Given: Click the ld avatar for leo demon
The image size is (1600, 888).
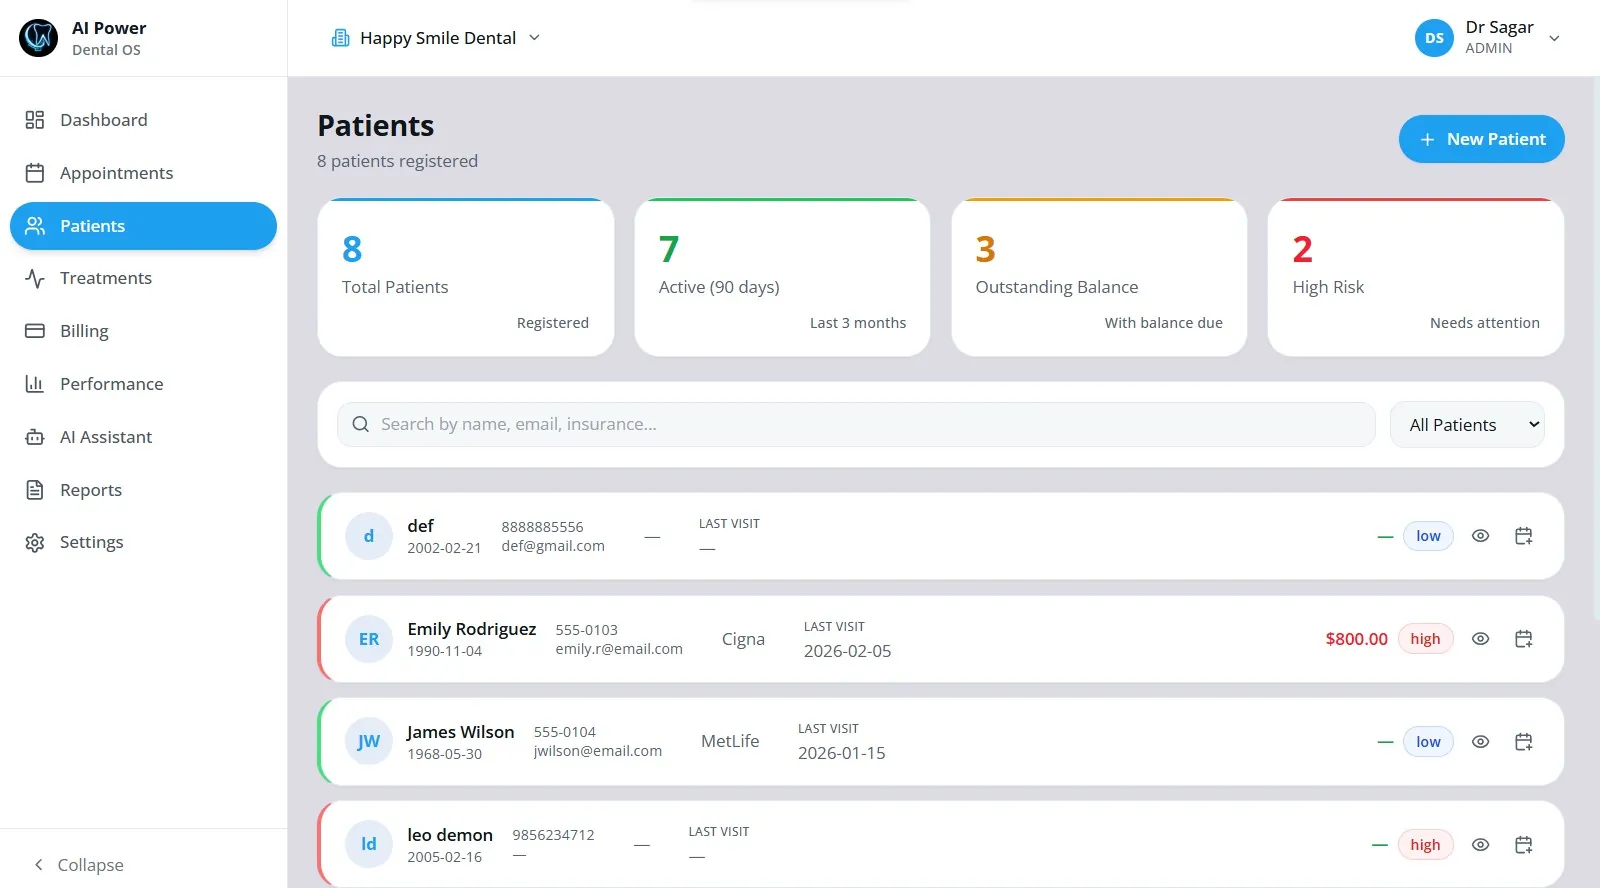Looking at the screenshot, I should tap(369, 845).
